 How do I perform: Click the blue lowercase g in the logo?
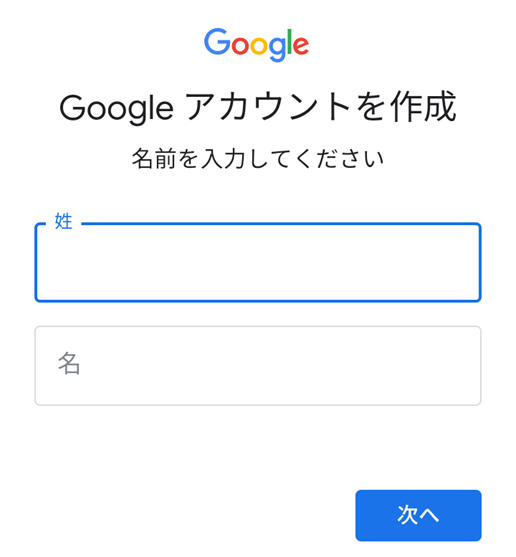pos(277,49)
